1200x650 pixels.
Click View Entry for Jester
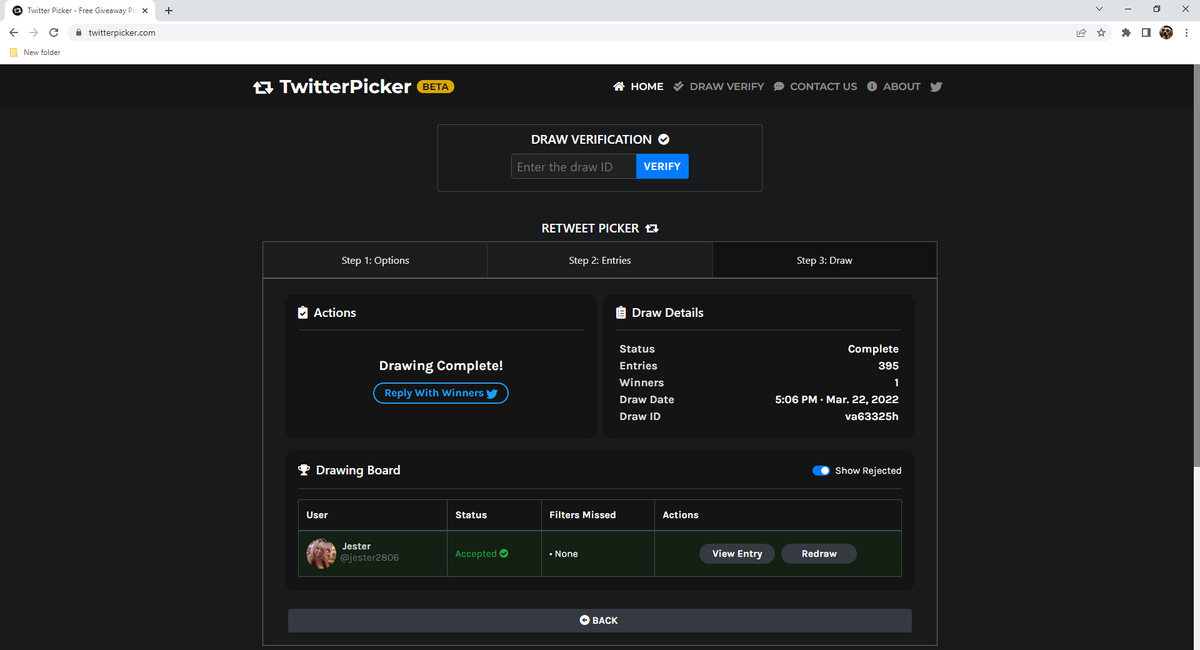pos(737,554)
